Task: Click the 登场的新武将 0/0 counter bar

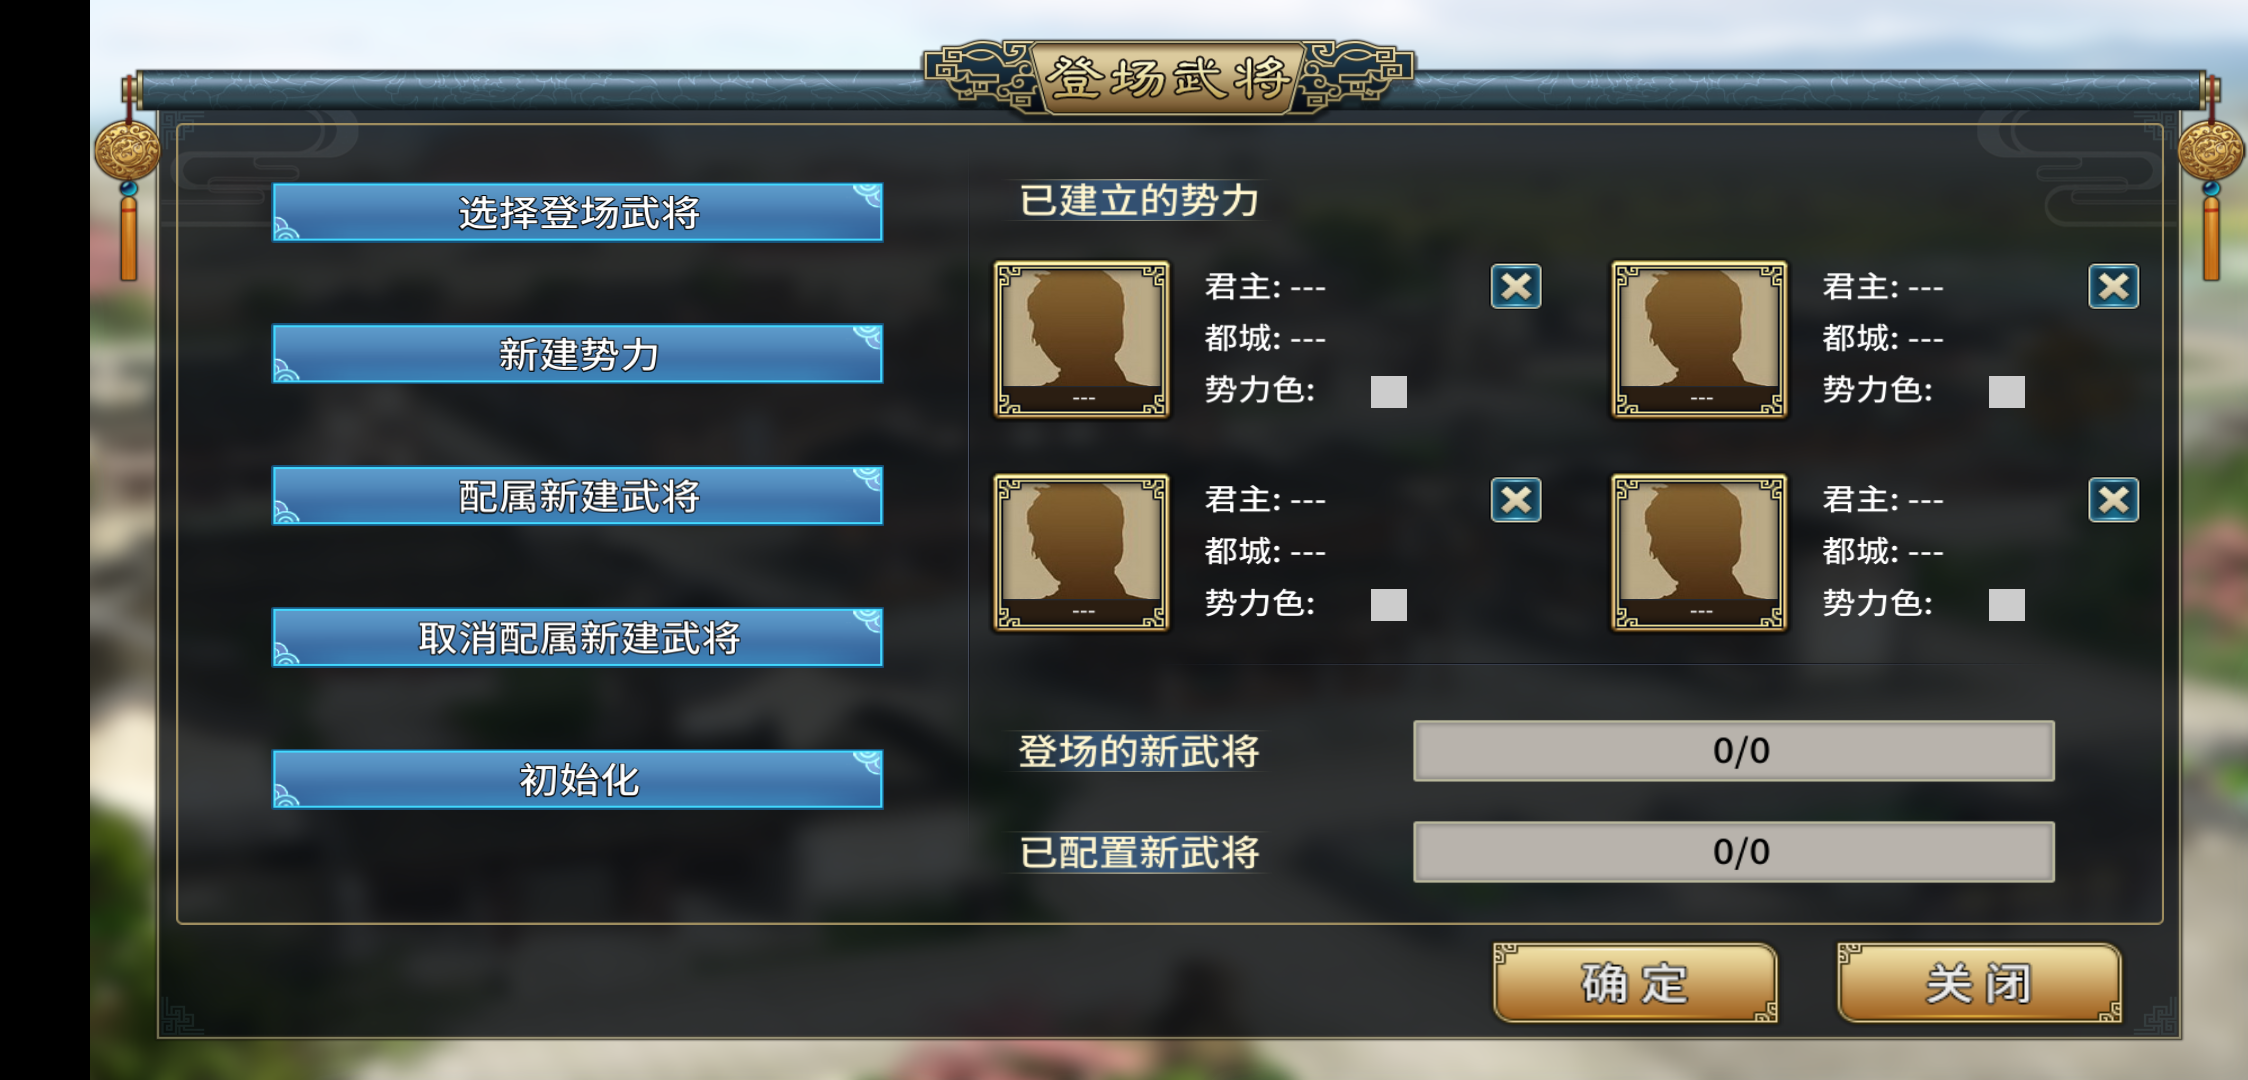Action: pos(1734,751)
